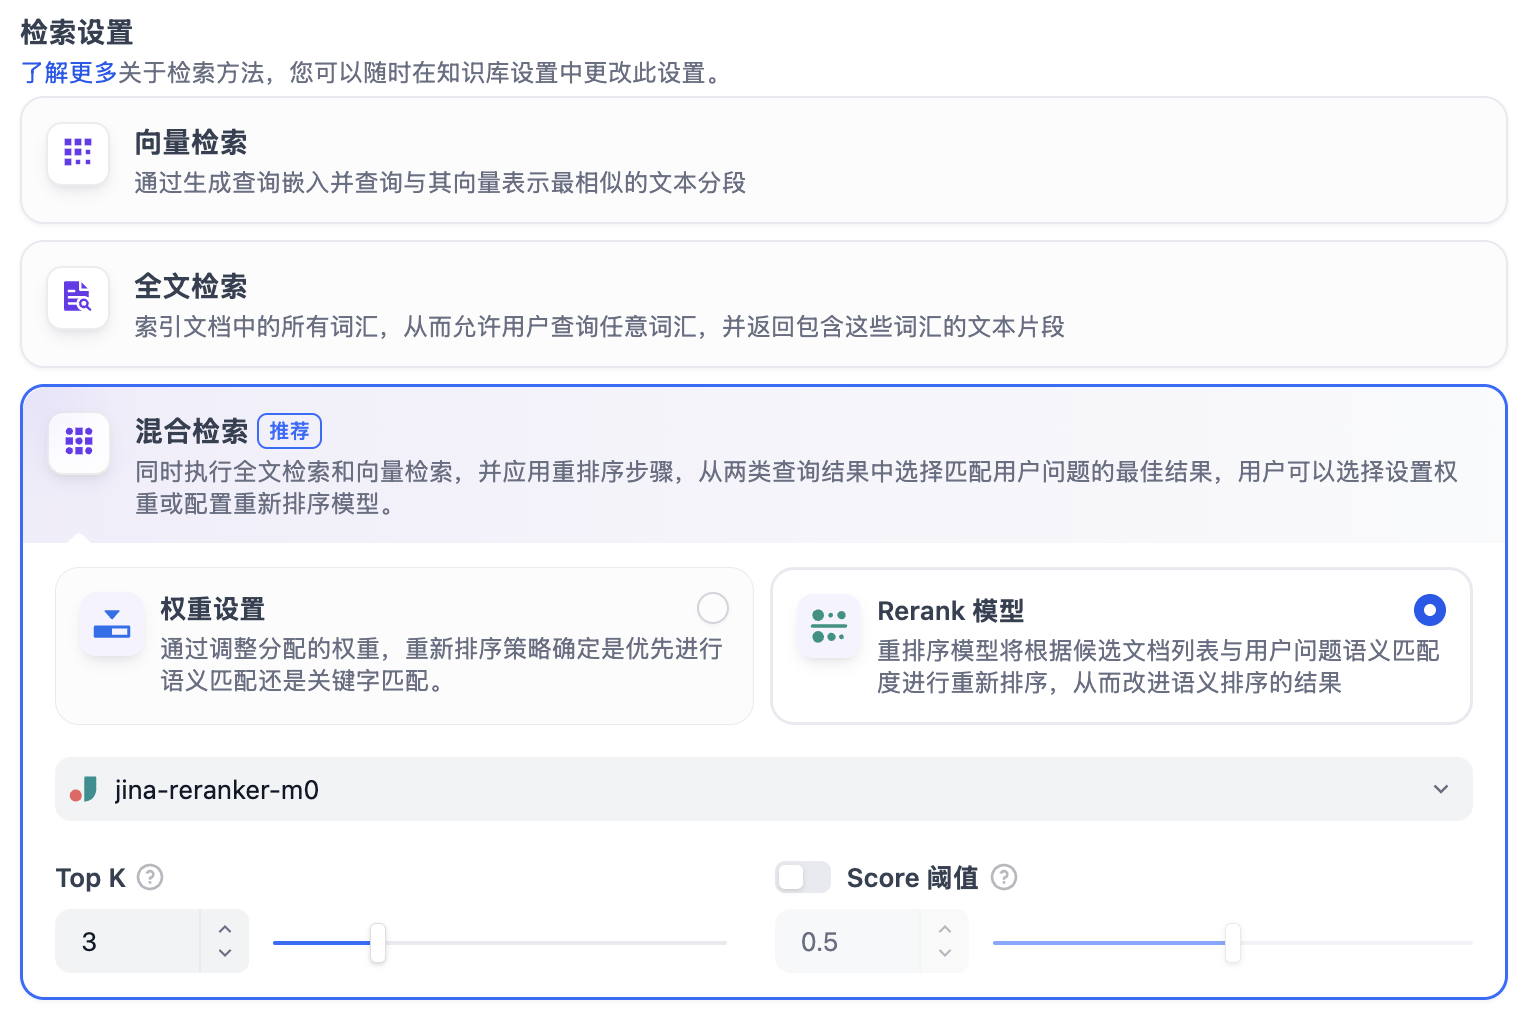Enable the Score 阈值 toggle switch
This screenshot has height=1030, width=1532.
[803, 877]
